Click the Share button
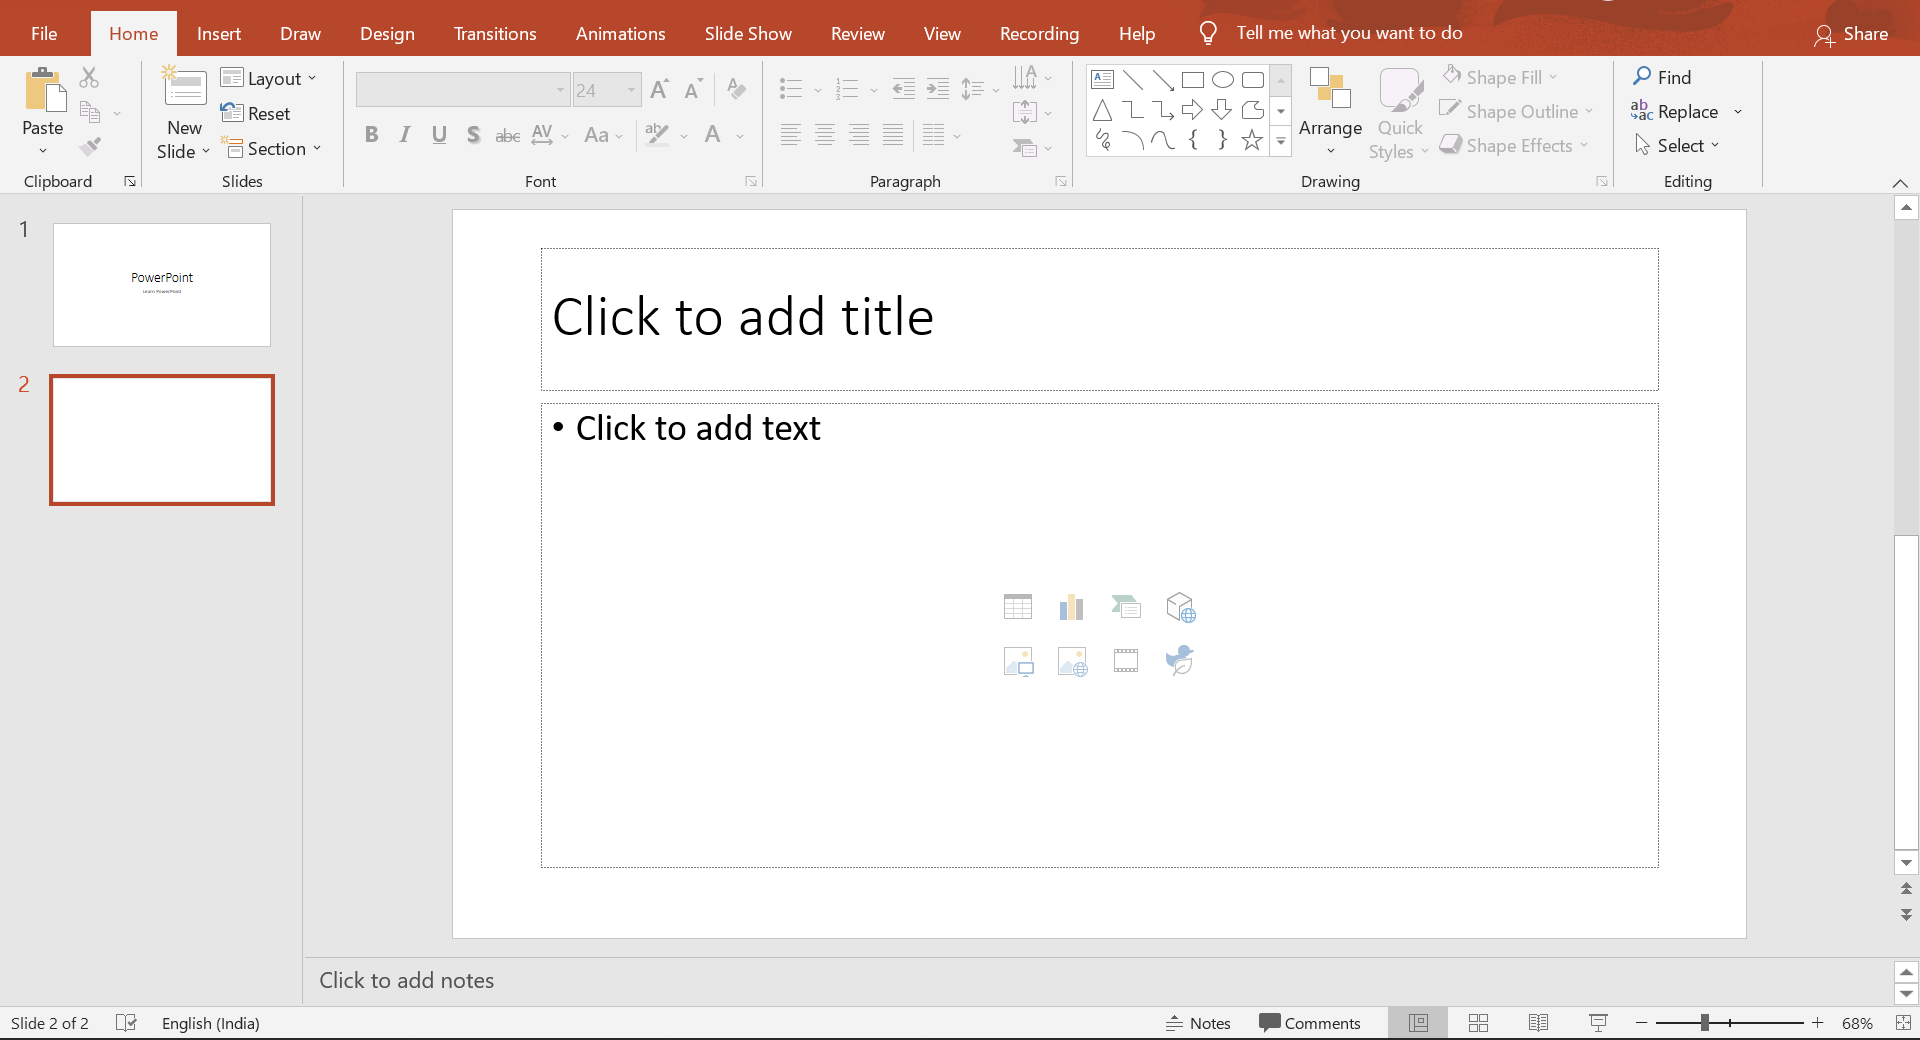The width and height of the screenshot is (1920, 1040). click(x=1852, y=34)
